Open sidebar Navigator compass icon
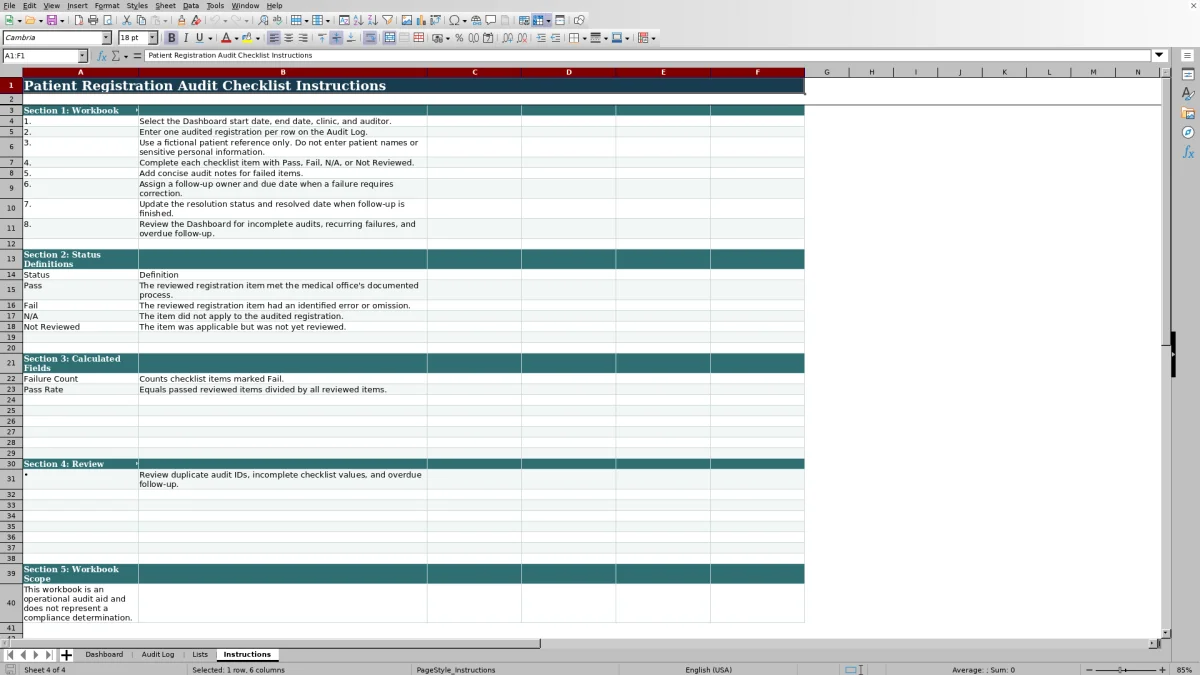The image size is (1200, 675). click(1188, 132)
